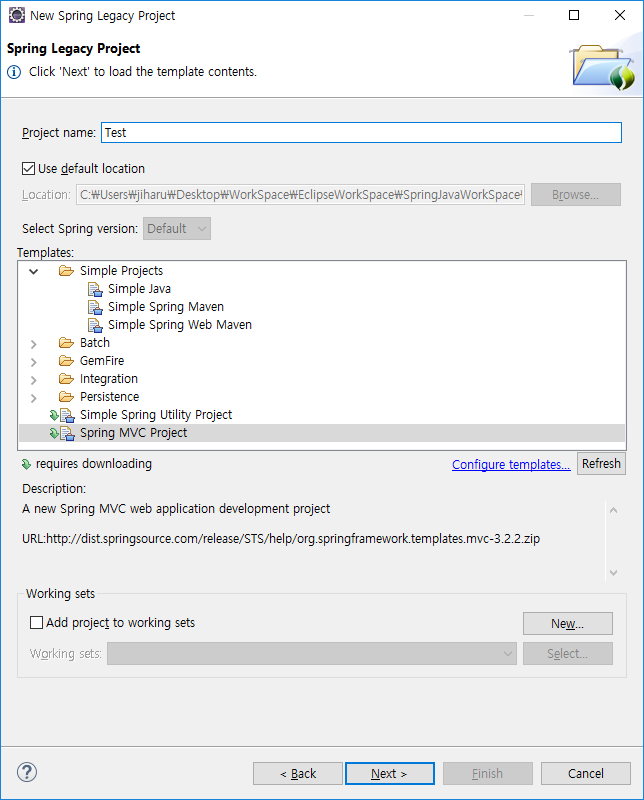Image resolution: width=644 pixels, height=800 pixels.
Task: Click the Select working sets button
Action: (567, 654)
